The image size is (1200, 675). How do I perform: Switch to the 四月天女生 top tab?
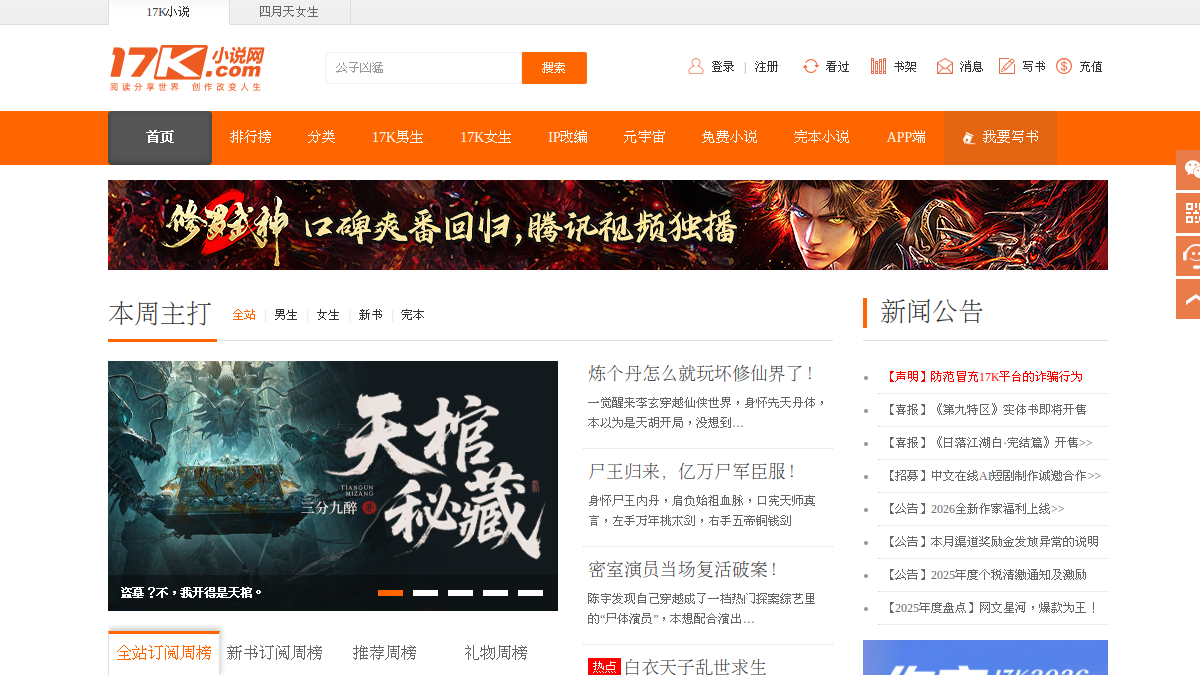tap(289, 12)
